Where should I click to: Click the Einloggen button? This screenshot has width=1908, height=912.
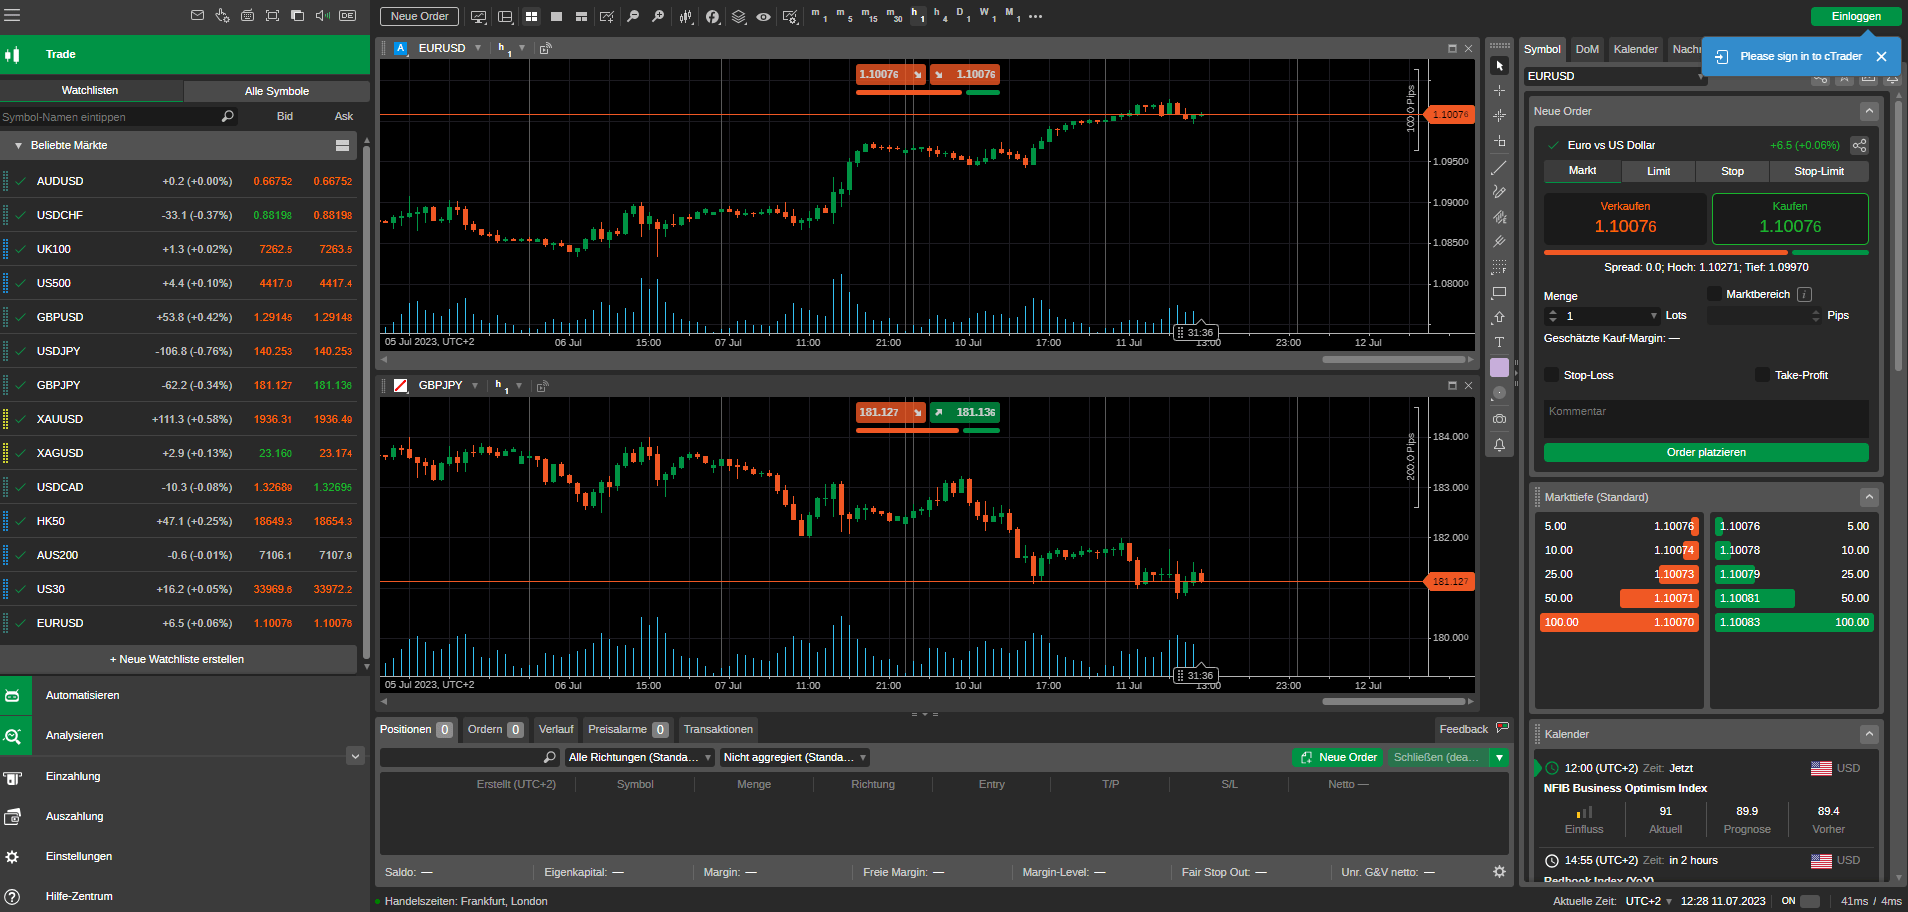click(1856, 16)
